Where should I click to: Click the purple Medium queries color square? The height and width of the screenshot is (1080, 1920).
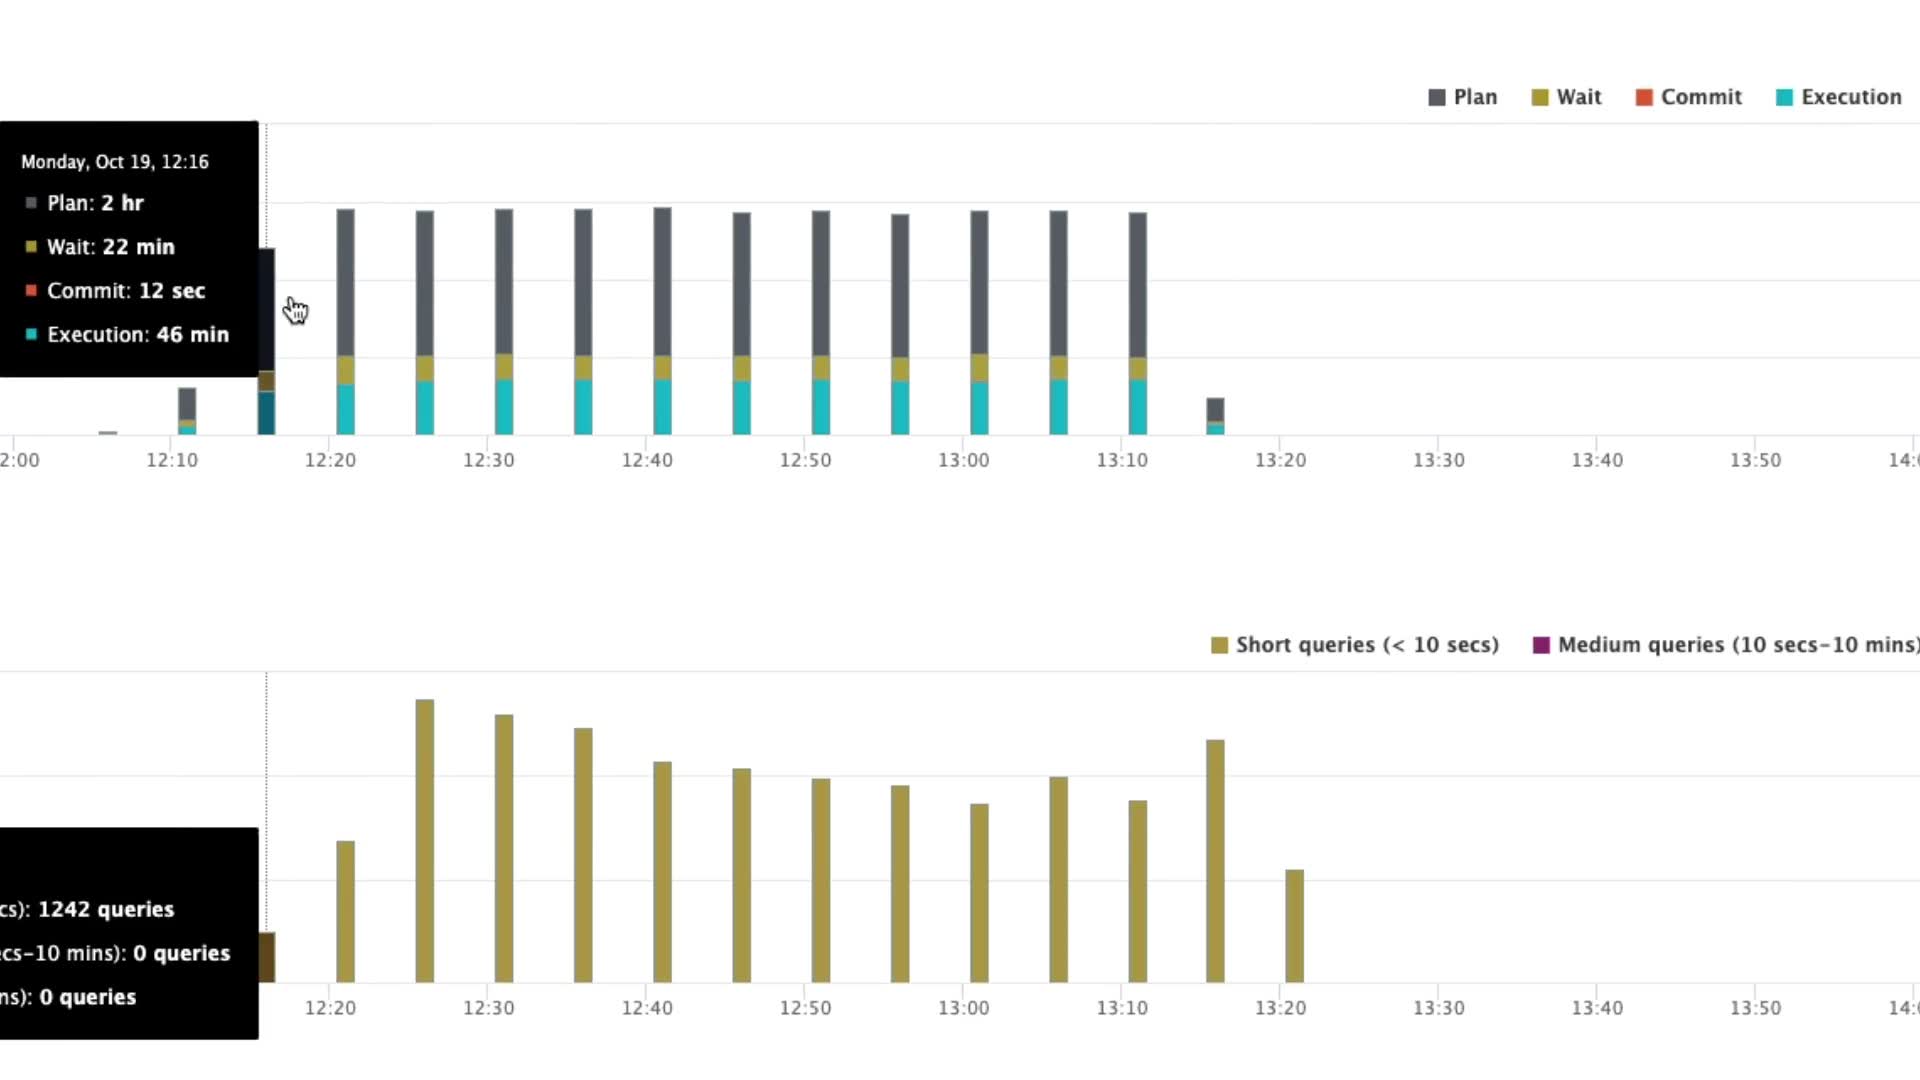pos(1541,645)
